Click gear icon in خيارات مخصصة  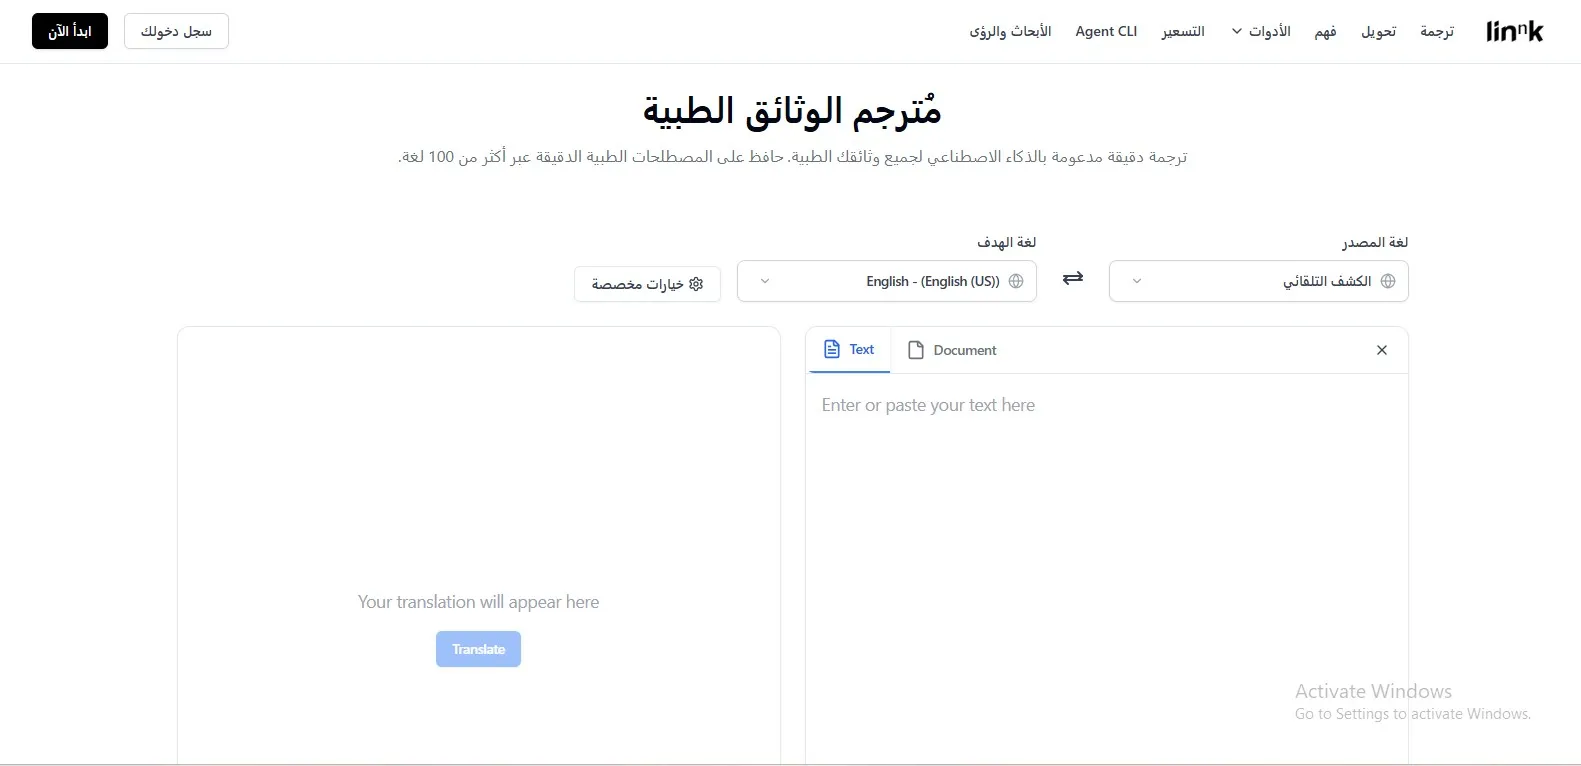(x=697, y=284)
